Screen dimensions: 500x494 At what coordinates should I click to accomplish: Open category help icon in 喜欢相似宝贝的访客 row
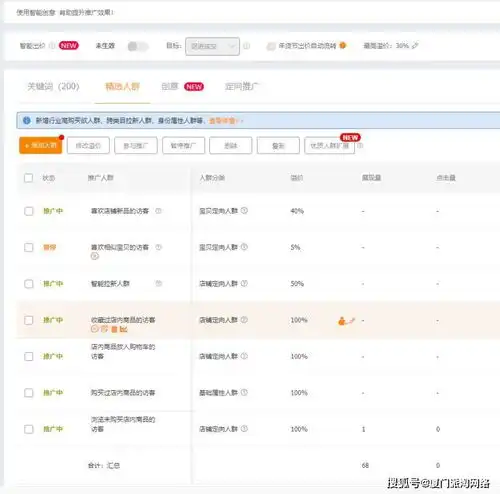(x=244, y=247)
